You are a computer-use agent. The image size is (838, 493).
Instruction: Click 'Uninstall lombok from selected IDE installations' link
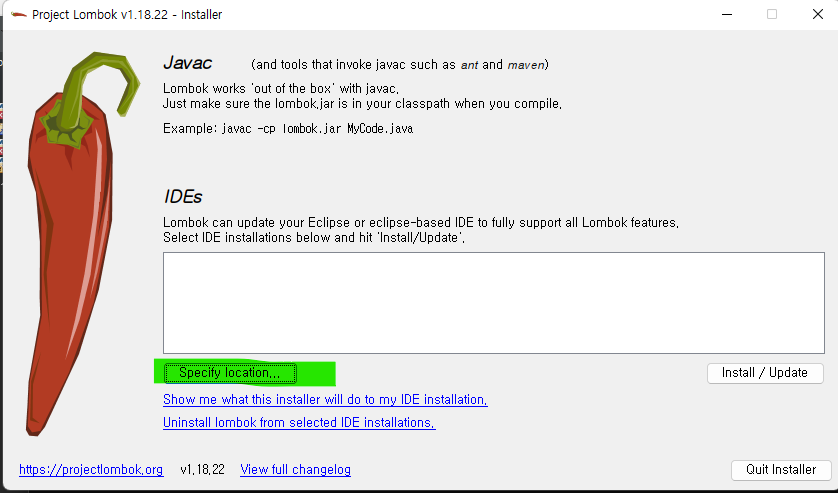(x=299, y=422)
